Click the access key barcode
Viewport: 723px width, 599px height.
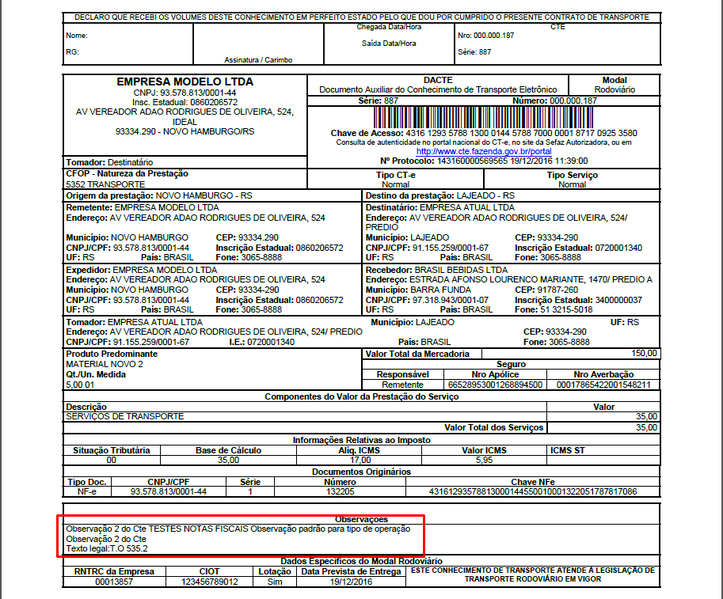484,118
